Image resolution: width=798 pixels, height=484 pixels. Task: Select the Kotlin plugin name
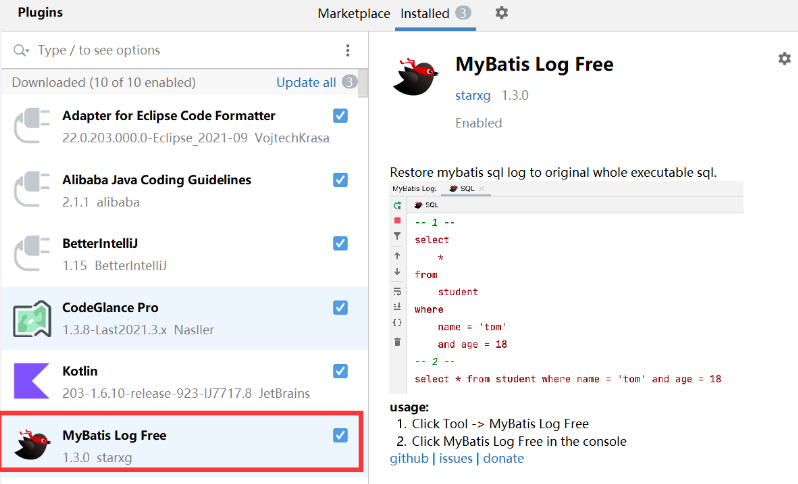point(80,372)
